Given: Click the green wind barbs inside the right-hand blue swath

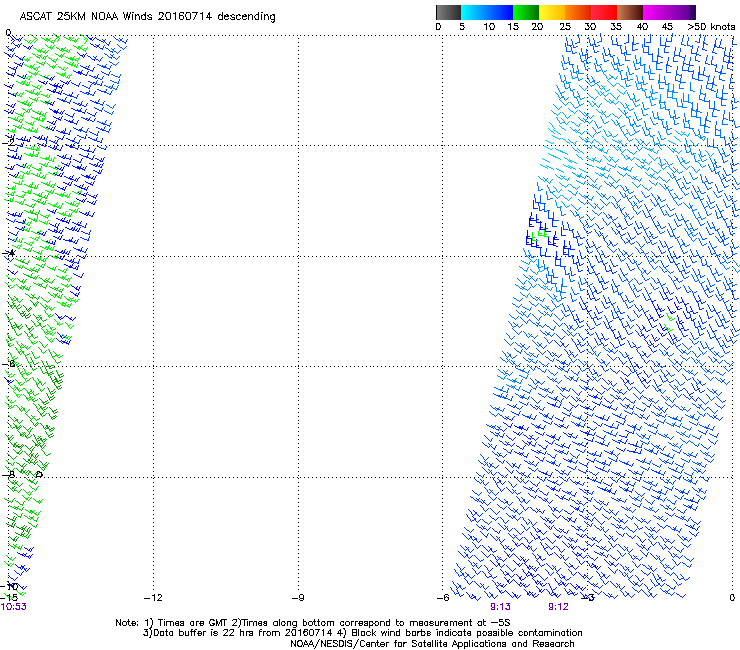Looking at the screenshot, I should pos(669,324).
